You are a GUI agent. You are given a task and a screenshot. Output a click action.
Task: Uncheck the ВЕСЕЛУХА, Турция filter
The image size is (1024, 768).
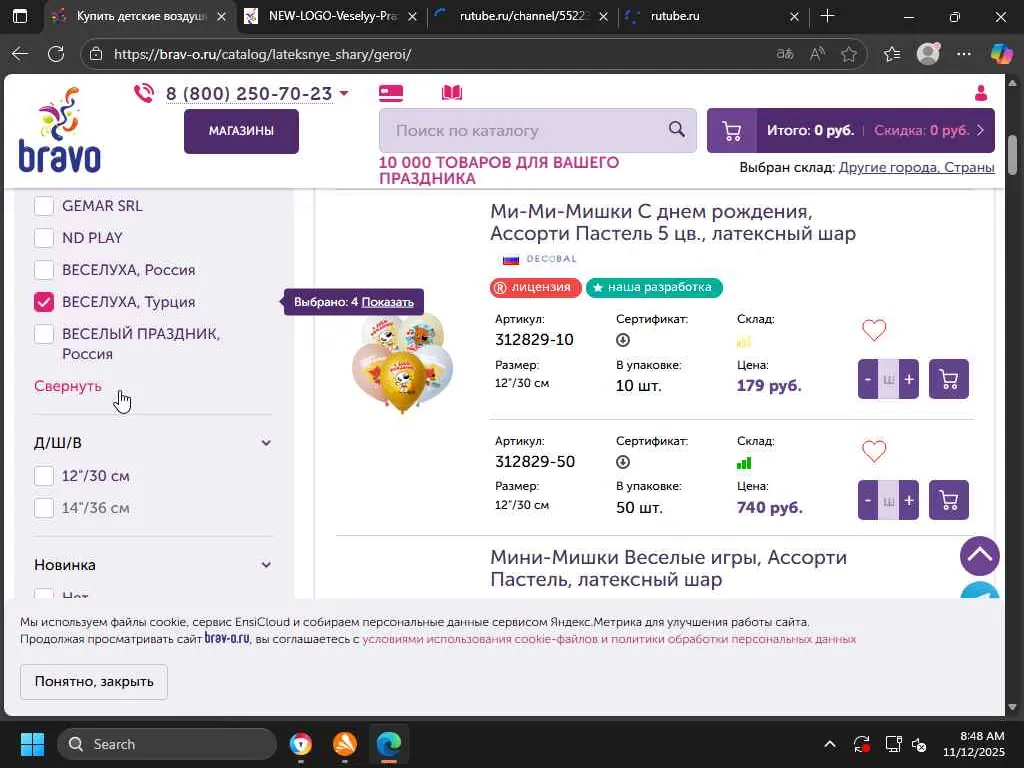click(44, 302)
